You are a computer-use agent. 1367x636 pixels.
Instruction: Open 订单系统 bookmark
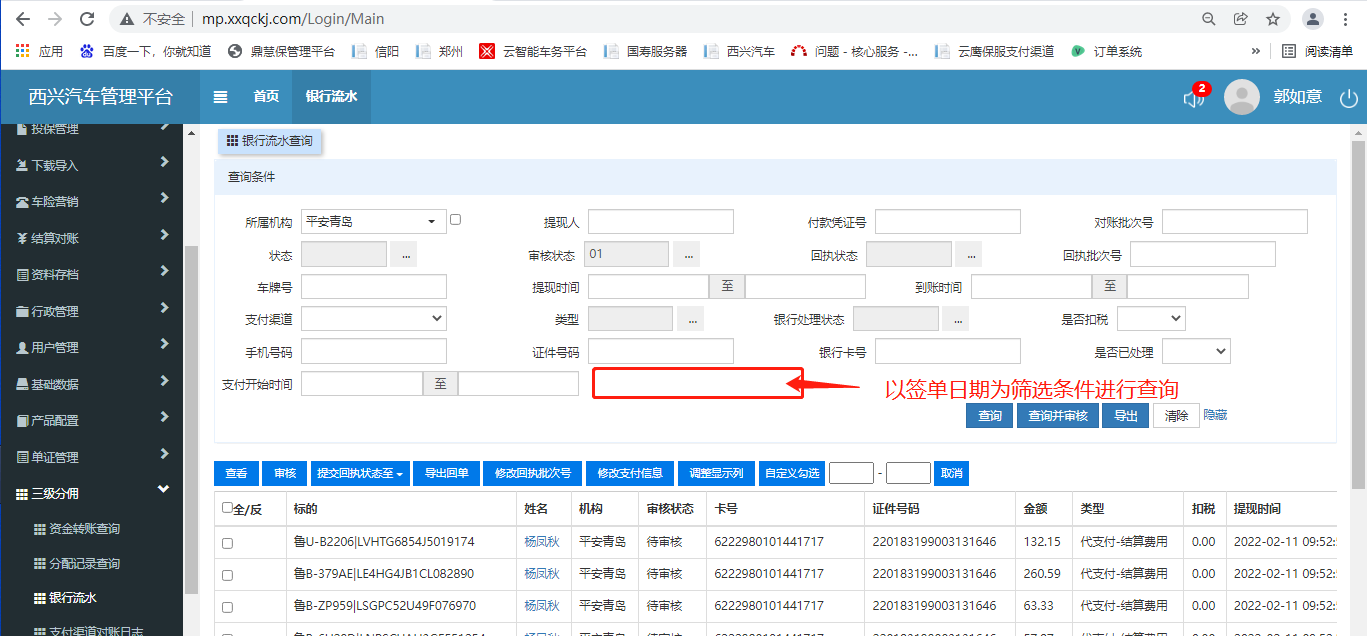click(x=1106, y=51)
